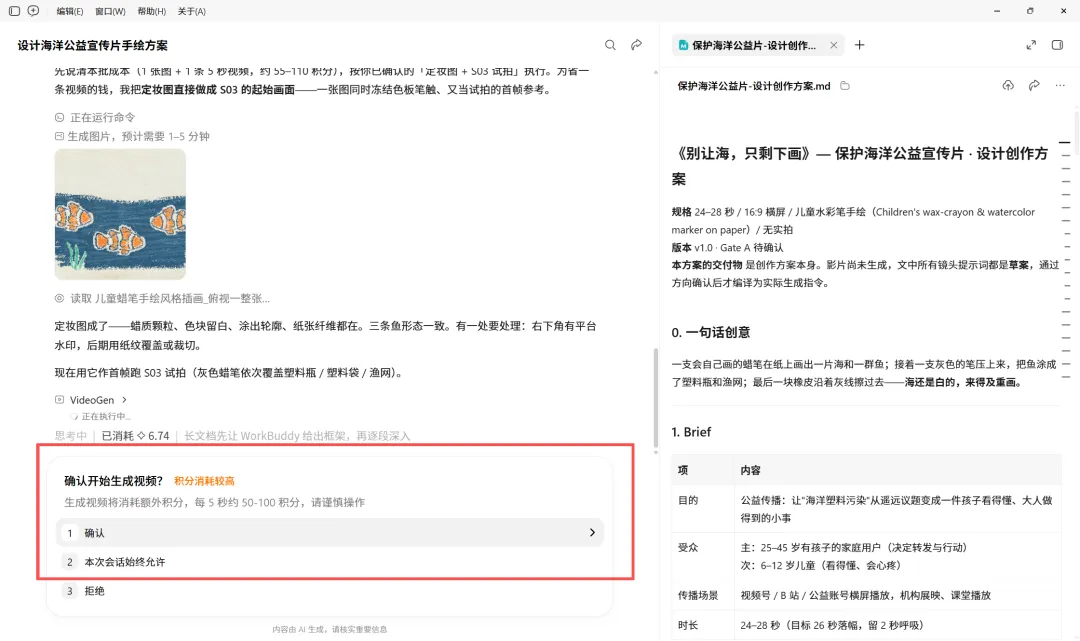Image resolution: width=1080 pixels, height=641 pixels.
Task: Click the 生成图片 image icon
Action: tap(59, 136)
